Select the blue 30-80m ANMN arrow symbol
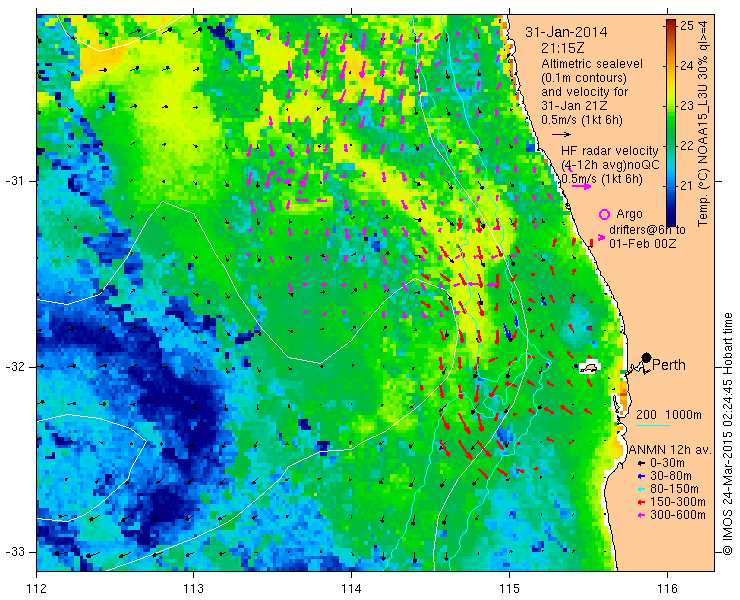 640,476
